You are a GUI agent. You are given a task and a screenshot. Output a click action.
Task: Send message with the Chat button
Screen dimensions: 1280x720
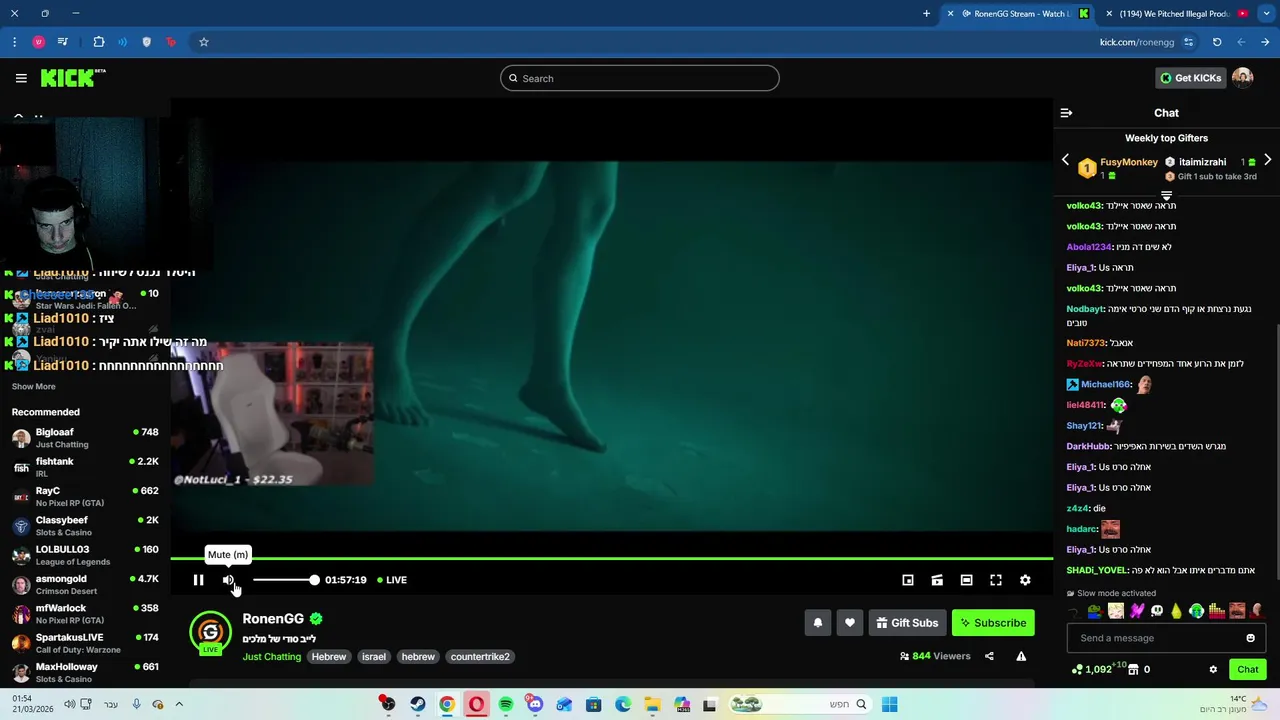(1247, 670)
